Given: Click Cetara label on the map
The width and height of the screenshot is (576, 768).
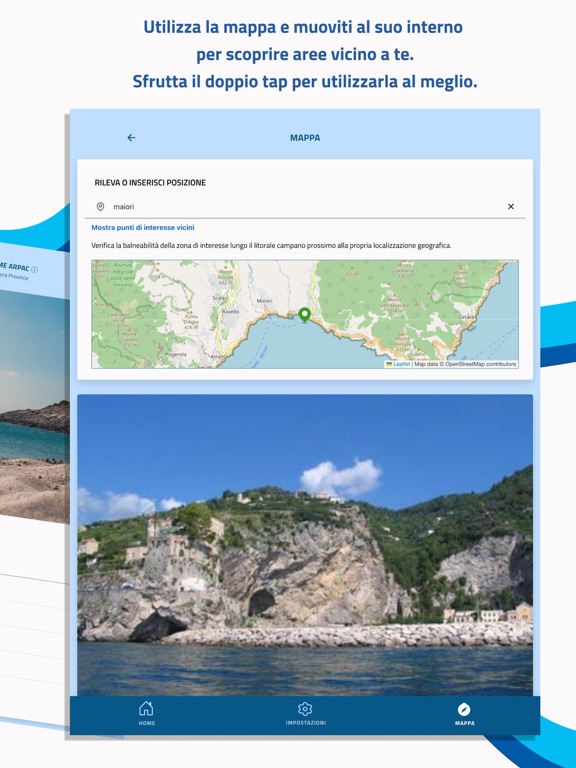Looking at the screenshot, I should tap(466, 317).
